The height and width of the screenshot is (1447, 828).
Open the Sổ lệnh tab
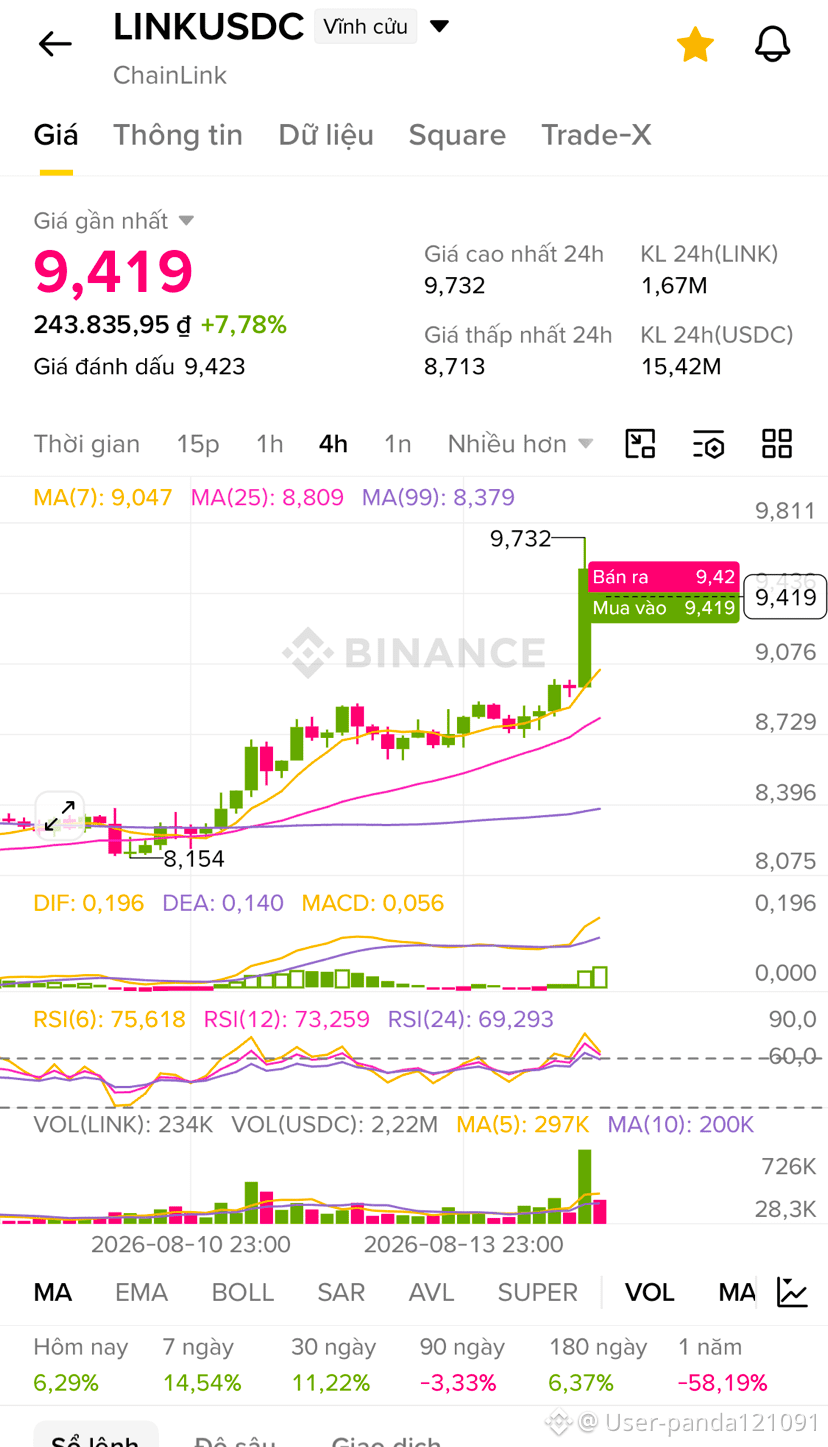95,1438
